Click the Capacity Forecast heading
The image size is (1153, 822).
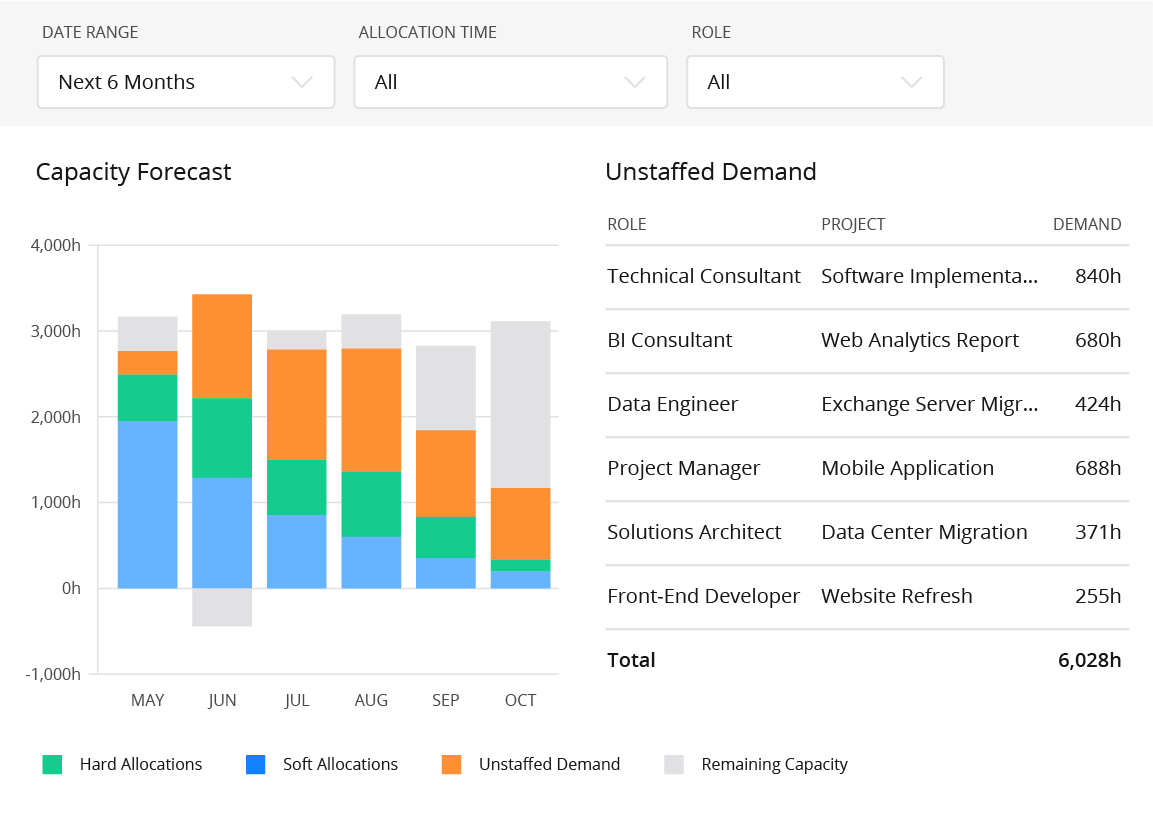click(x=133, y=172)
